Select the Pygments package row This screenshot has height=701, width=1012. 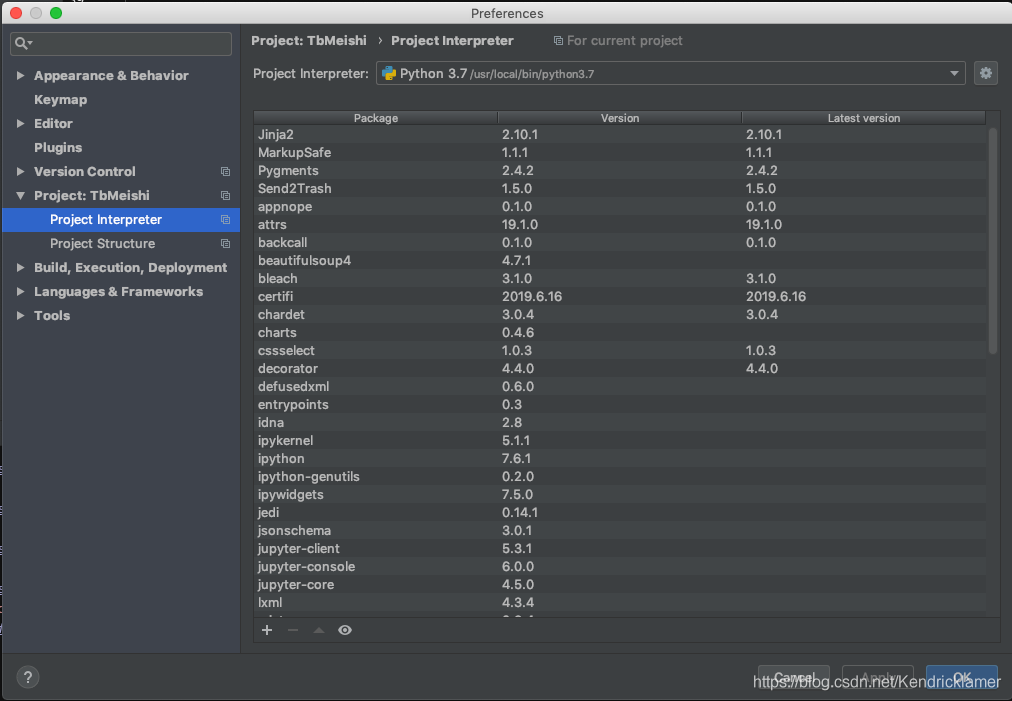620,170
